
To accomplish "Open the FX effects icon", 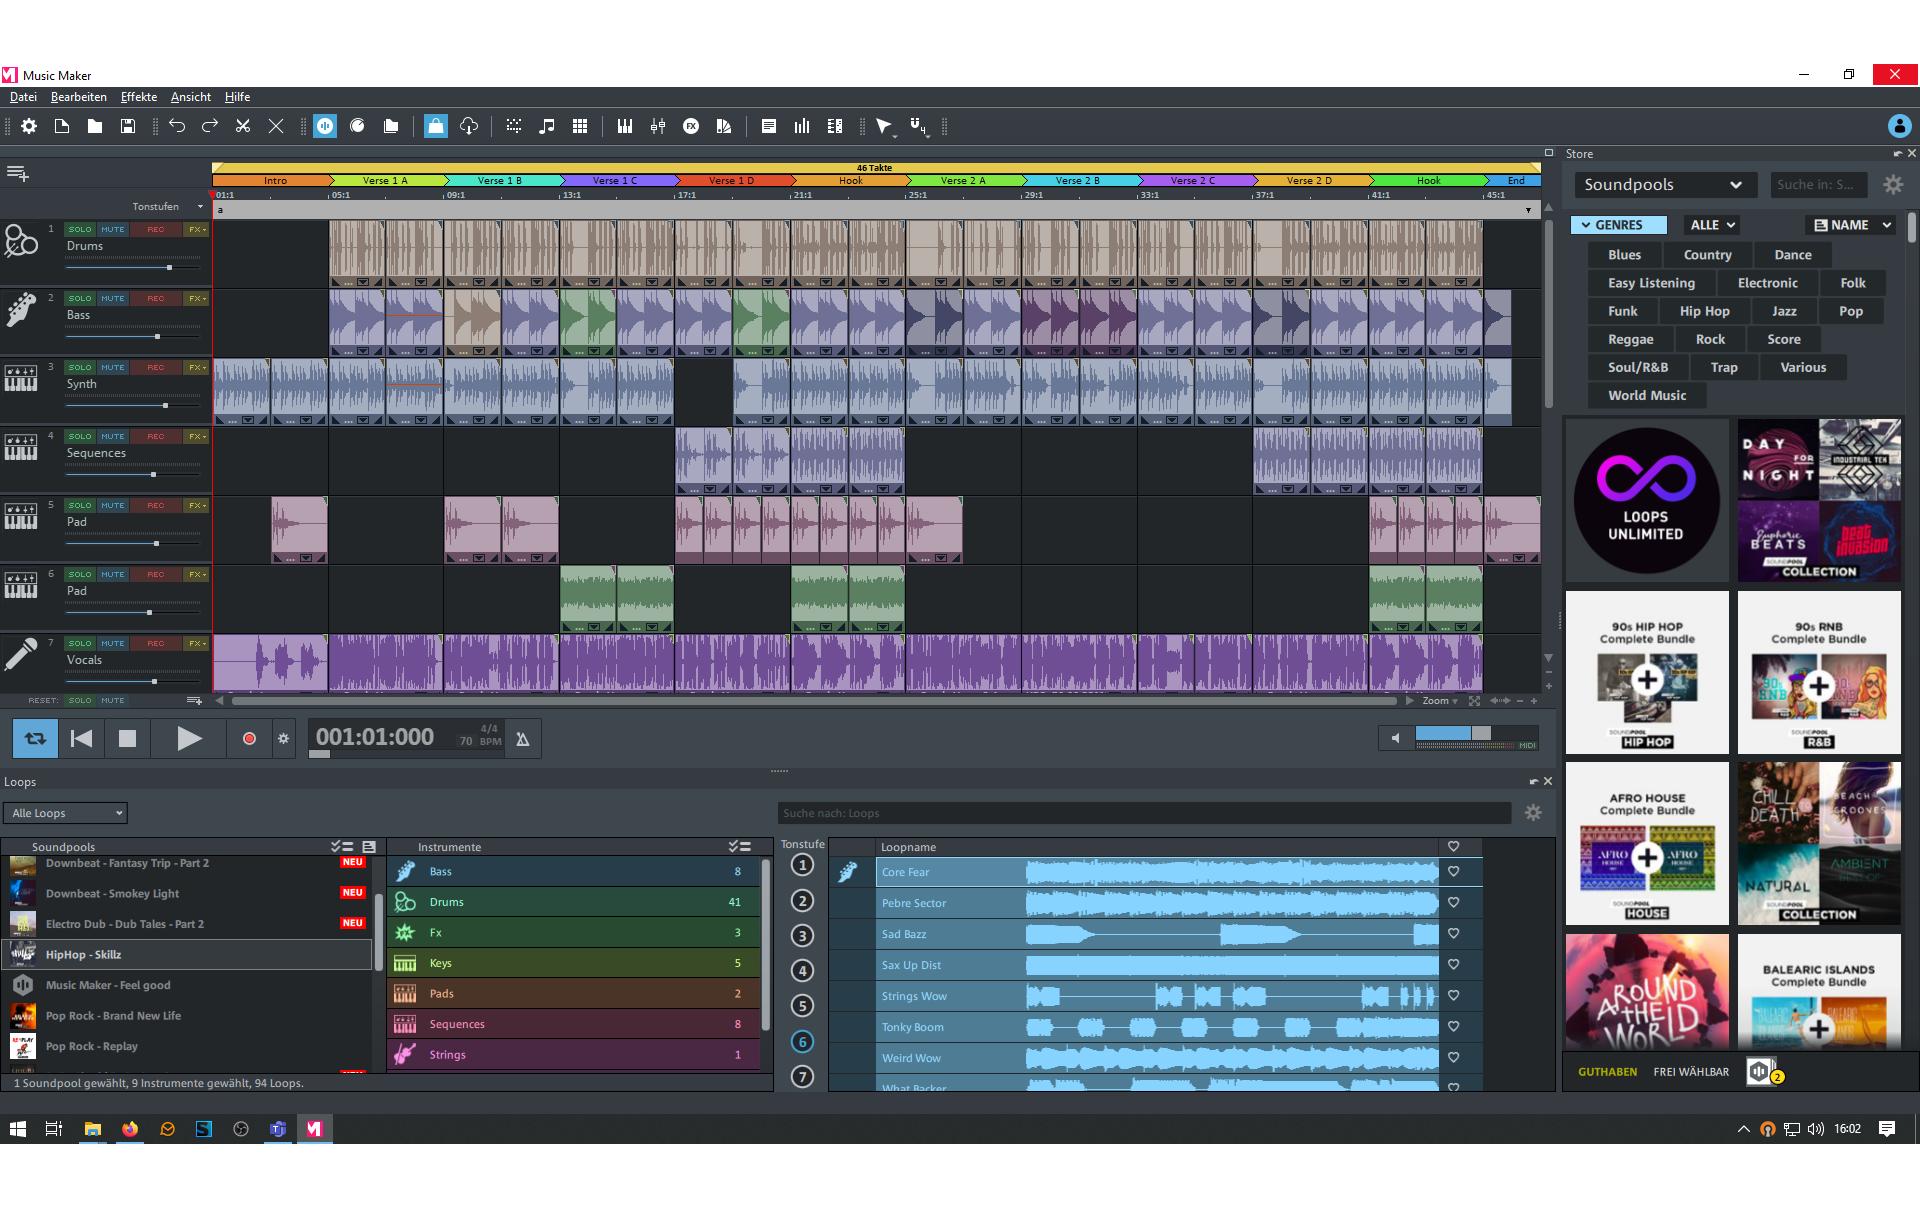I will click(x=691, y=126).
